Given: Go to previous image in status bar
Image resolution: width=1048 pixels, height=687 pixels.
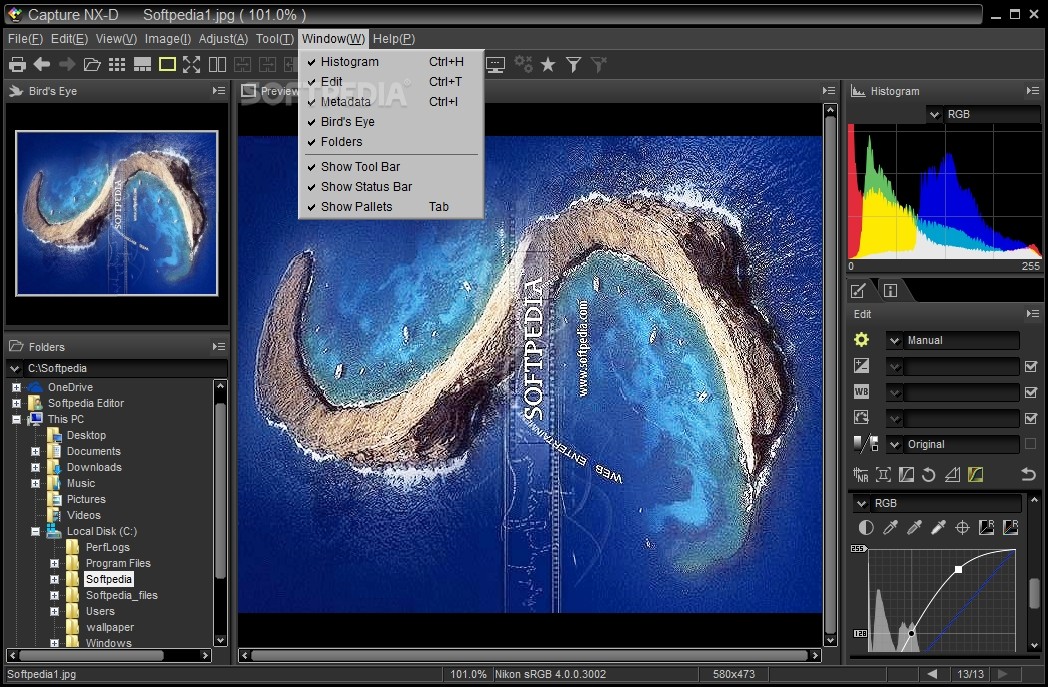Looking at the screenshot, I should 932,674.
